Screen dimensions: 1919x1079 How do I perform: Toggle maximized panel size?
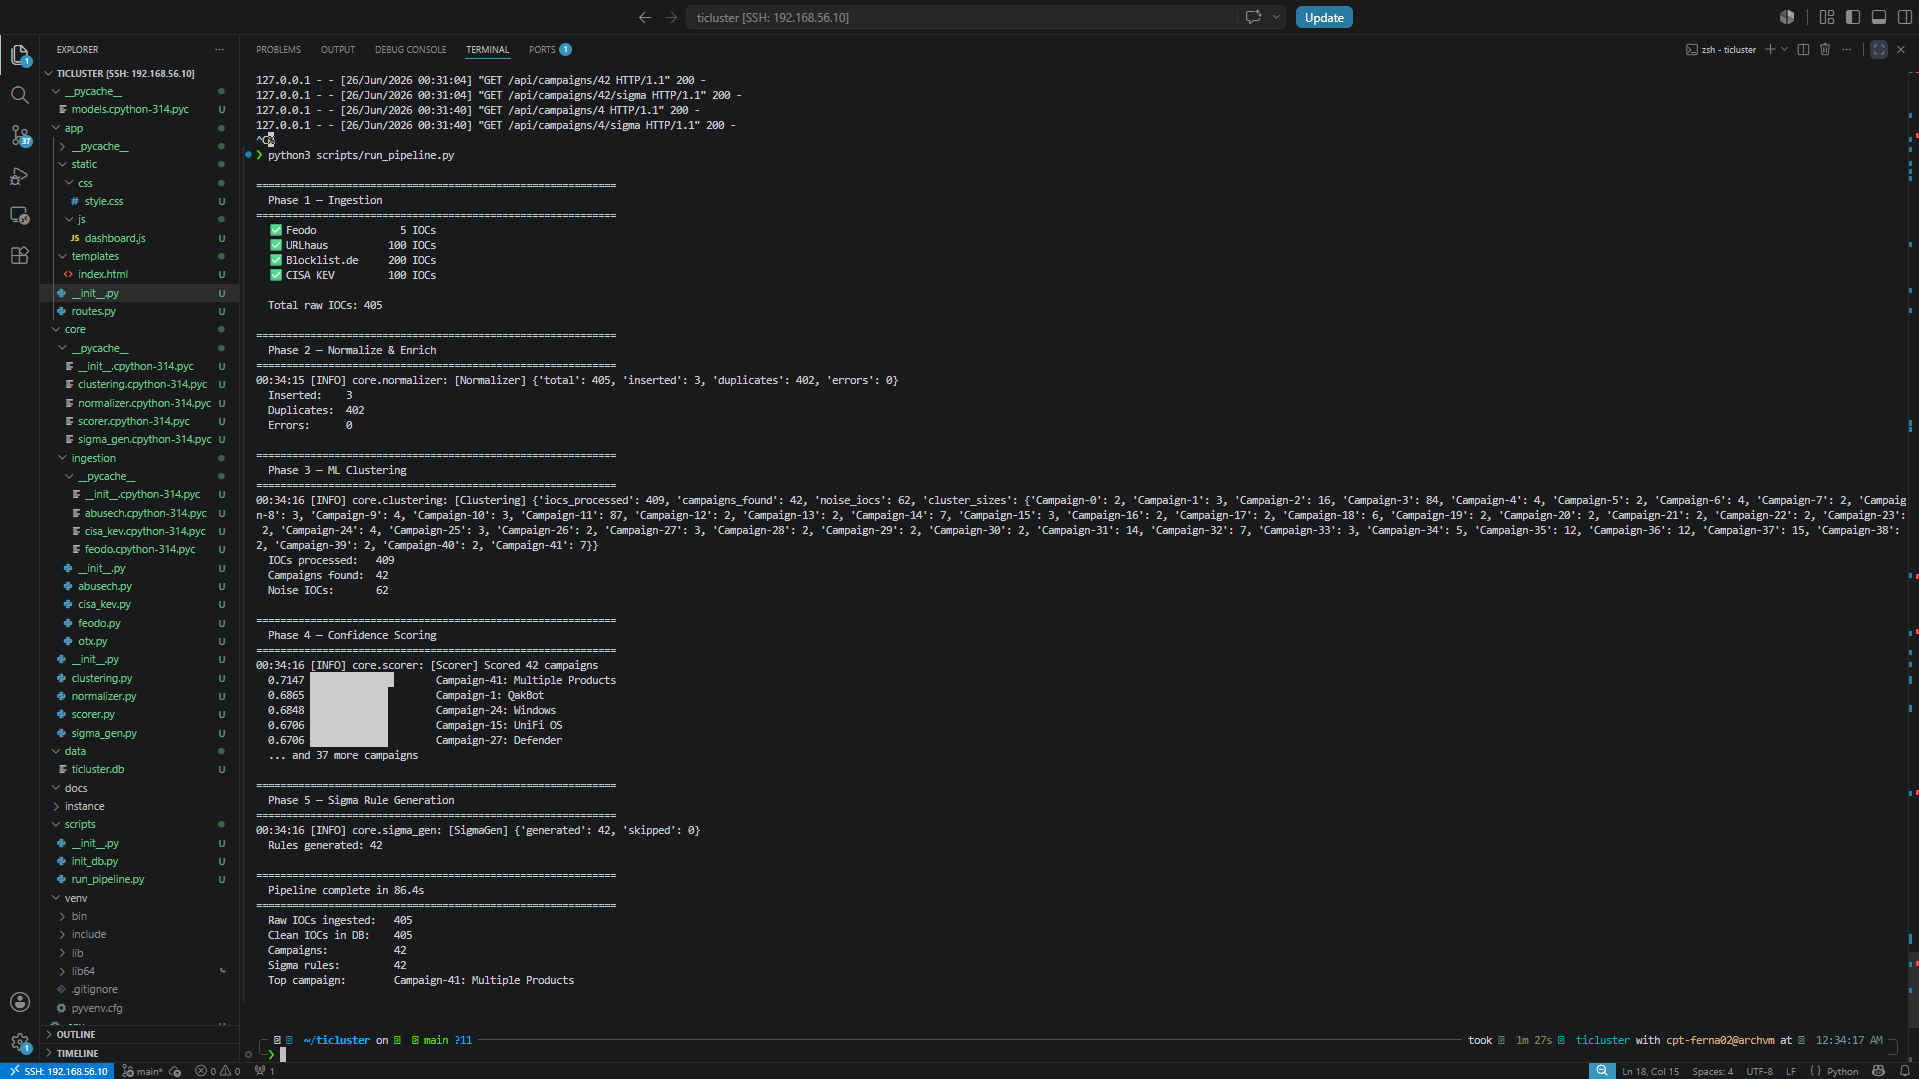[1879, 49]
